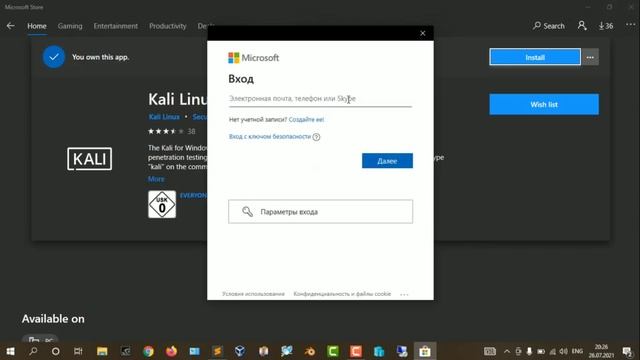Click the taskbar clock and date
Screen dimensions: 640x360
click(601, 351)
